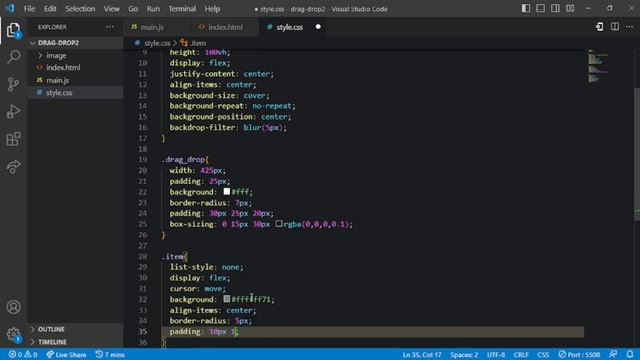Click Live Share in status bar
This screenshot has width=640, height=360.
(x=66, y=354)
